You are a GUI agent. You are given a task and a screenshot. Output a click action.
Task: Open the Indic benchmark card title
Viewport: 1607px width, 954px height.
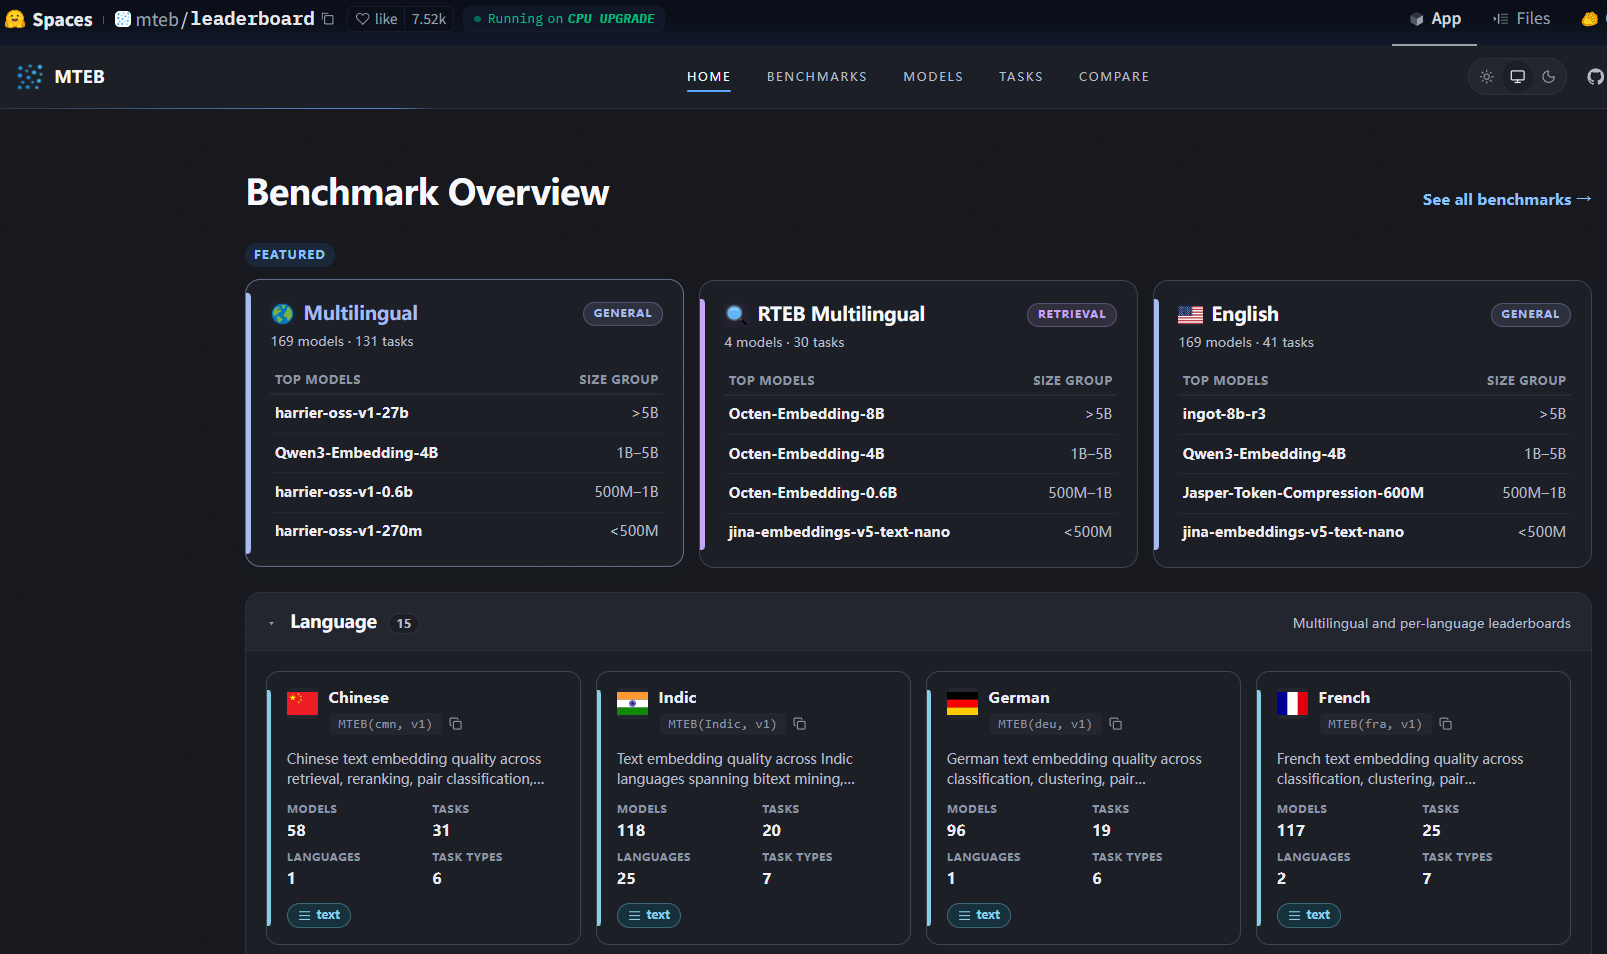click(x=677, y=698)
